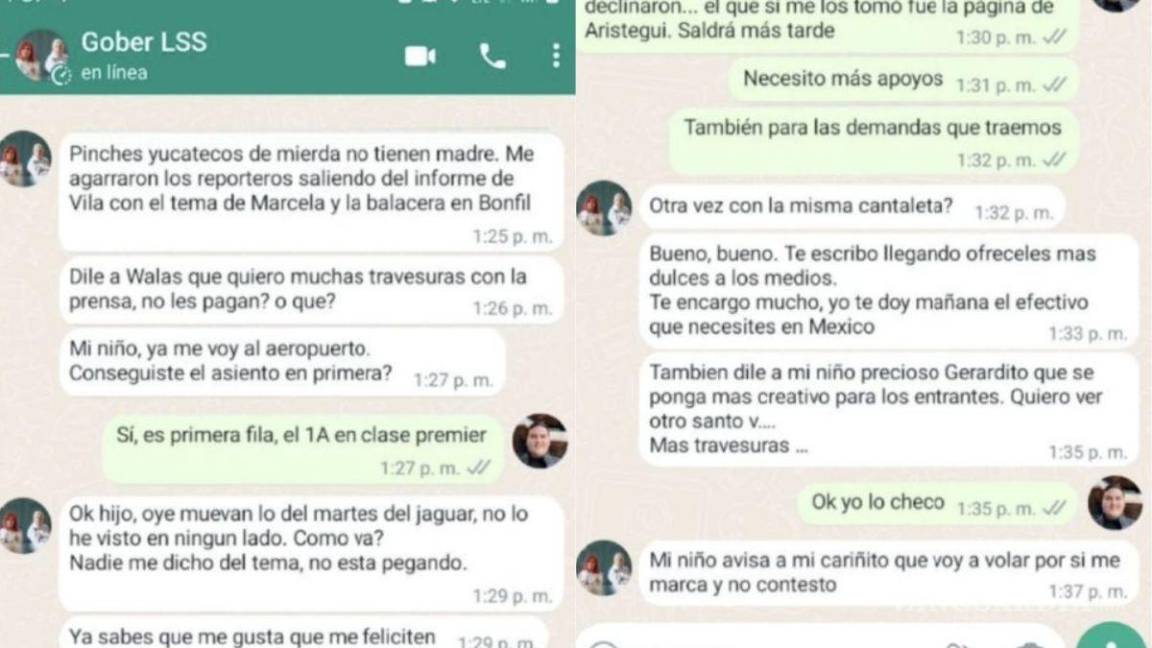Open the three-dot more options menu
The height and width of the screenshot is (648, 1152).
pos(555,56)
